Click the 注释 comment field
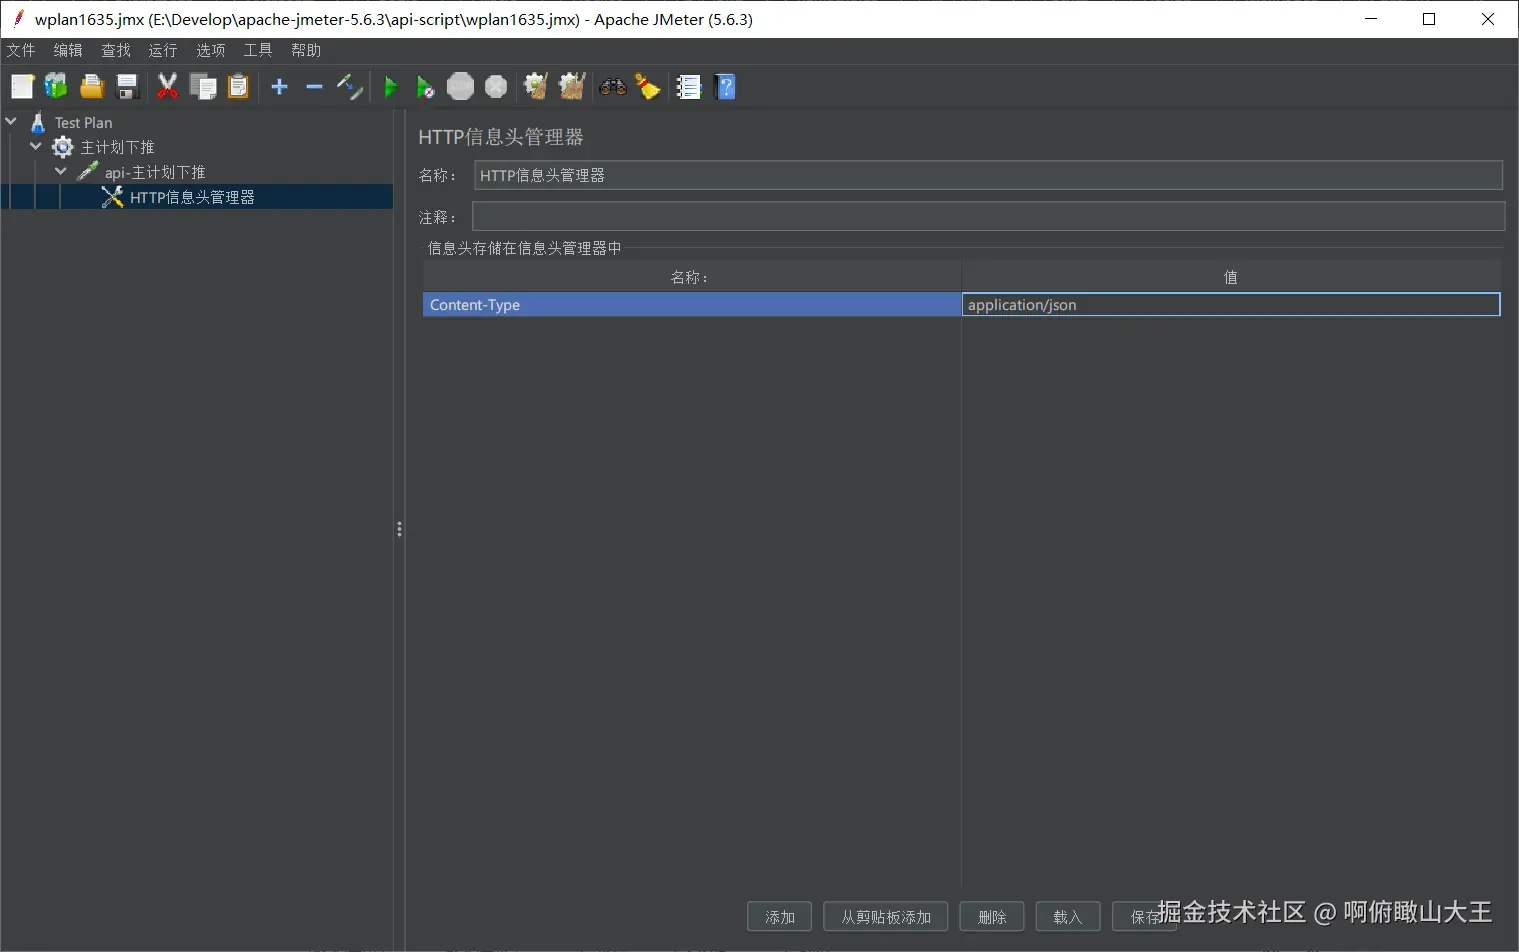This screenshot has width=1519, height=952. (988, 216)
